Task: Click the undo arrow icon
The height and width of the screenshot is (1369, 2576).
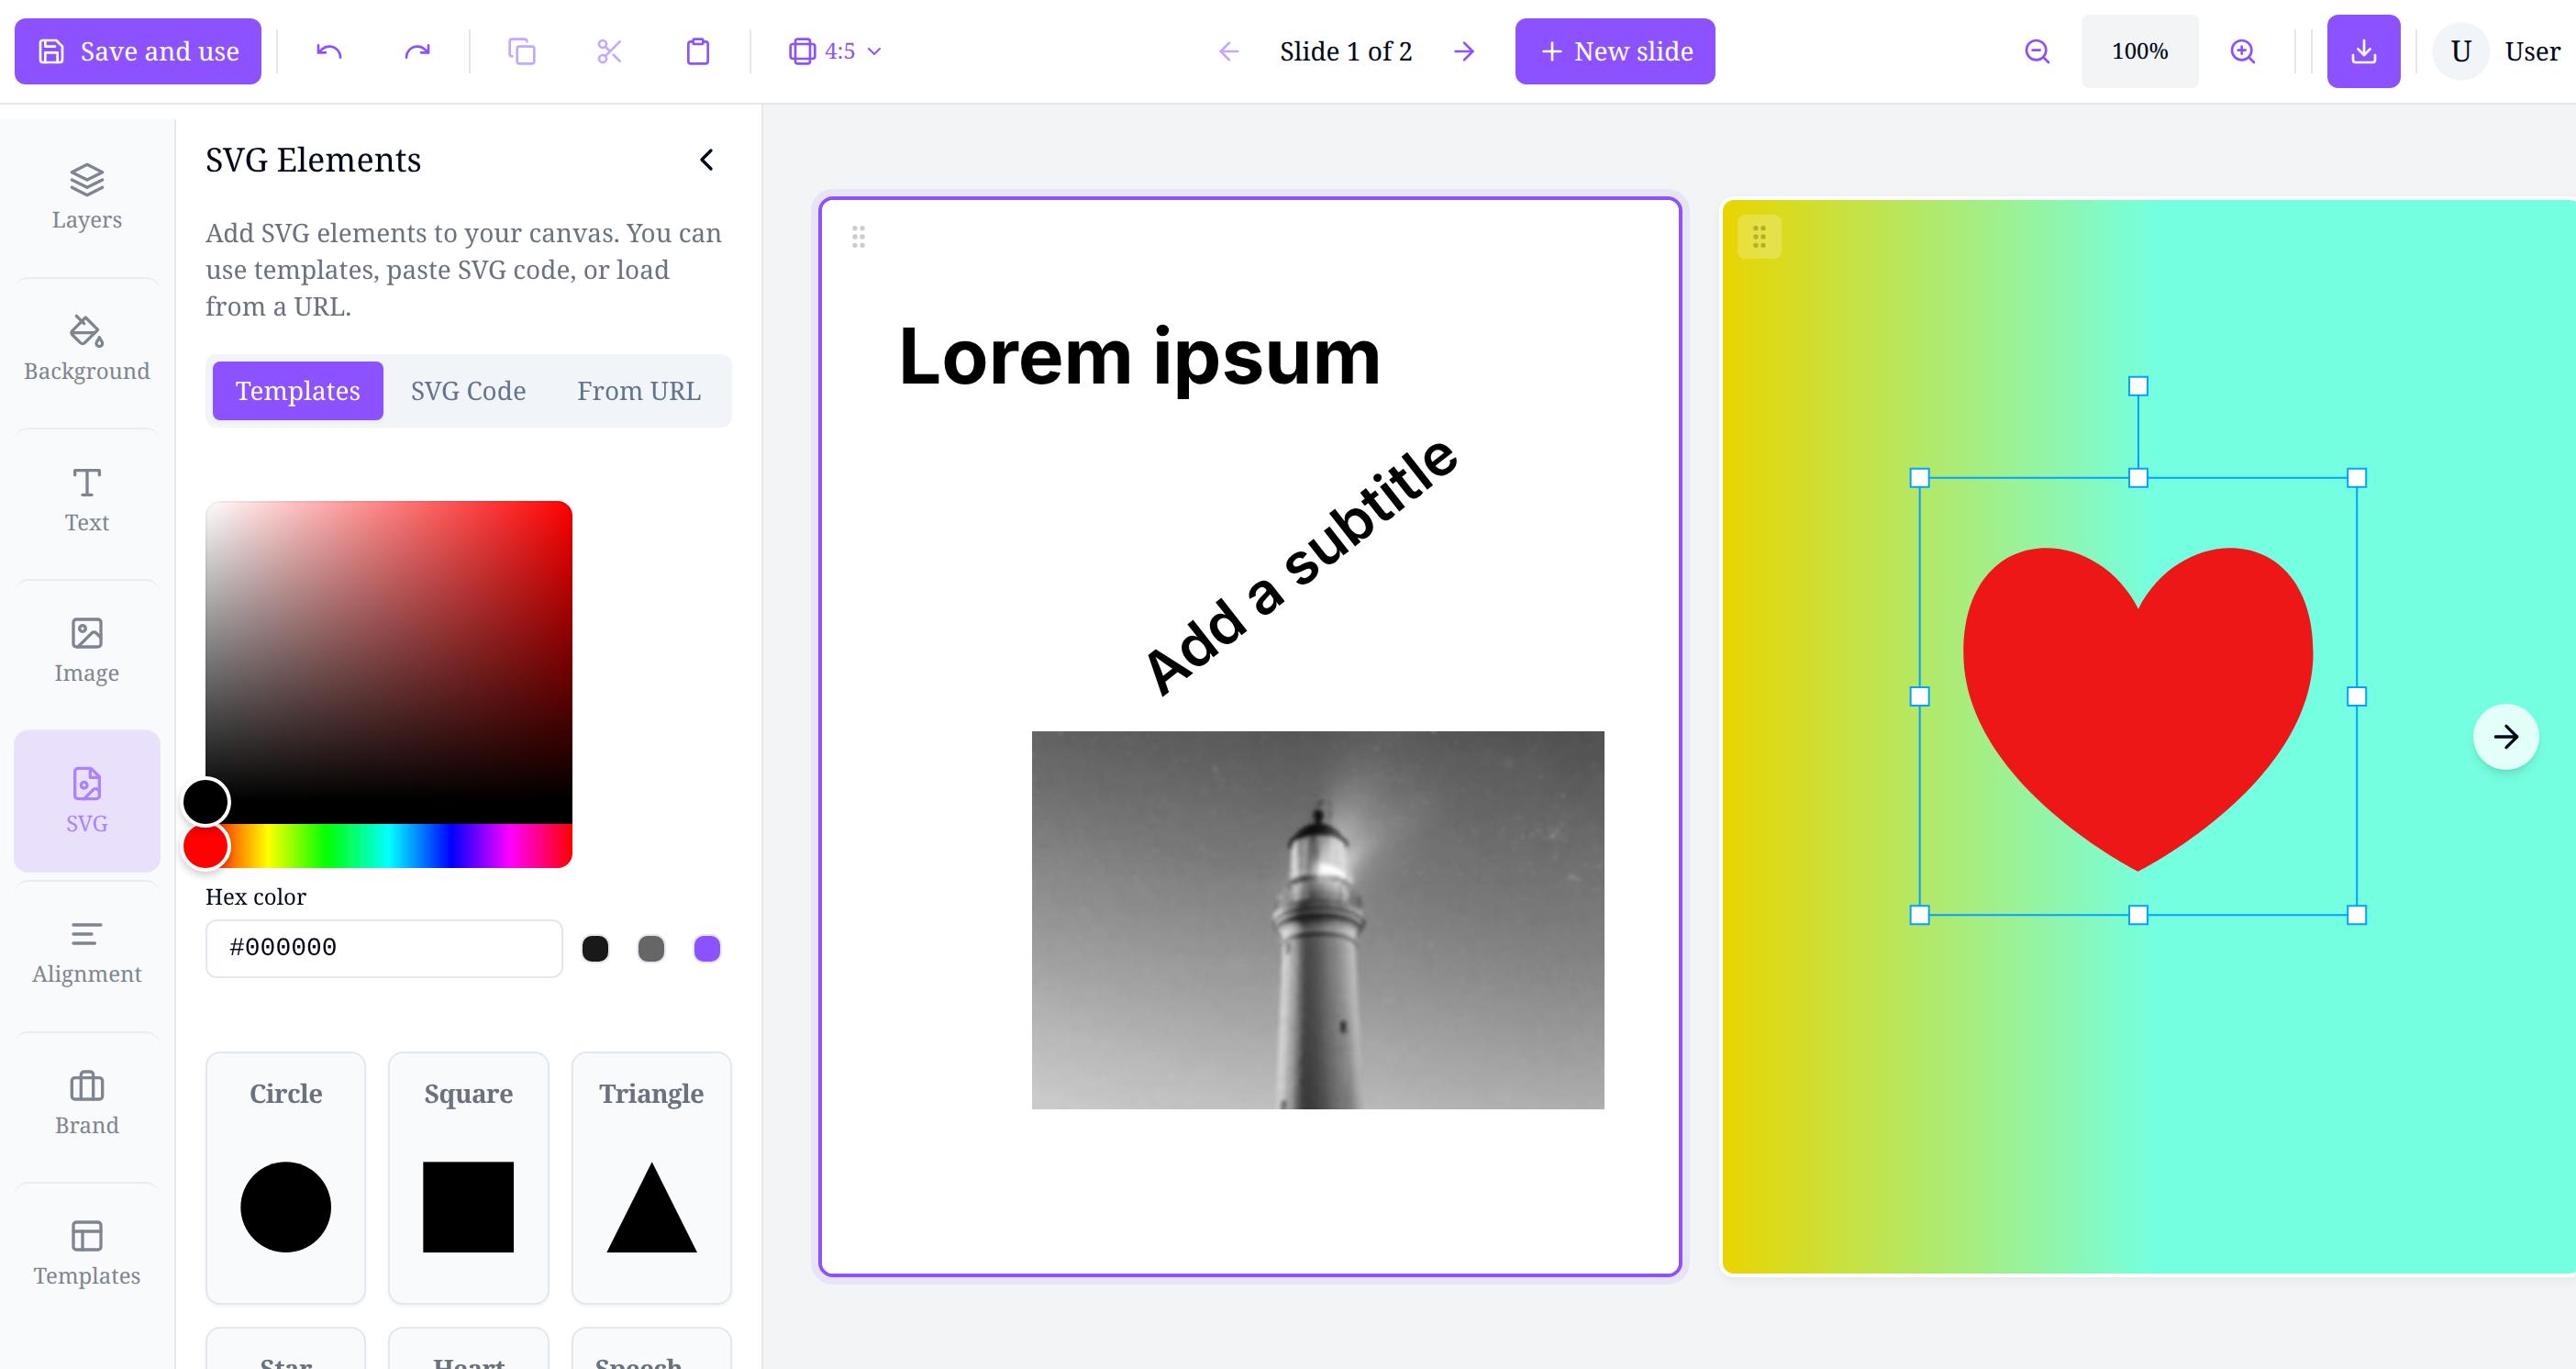Action: click(329, 51)
